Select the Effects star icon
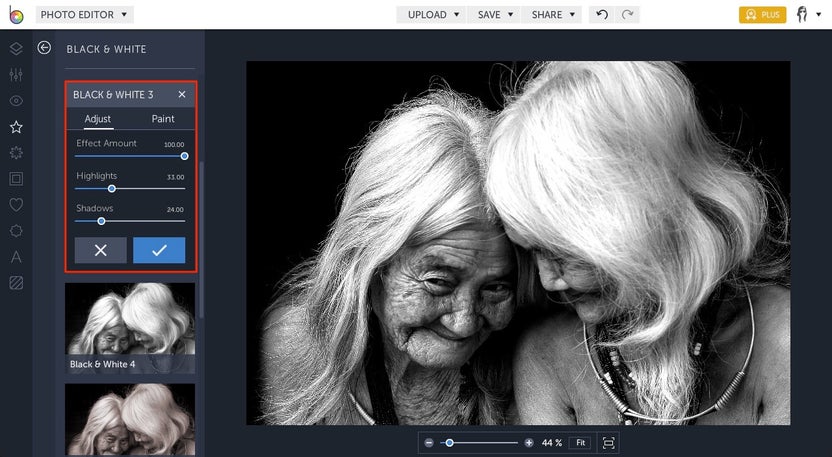Image resolution: width=832 pixels, height=457 pixels. [16, 127]
